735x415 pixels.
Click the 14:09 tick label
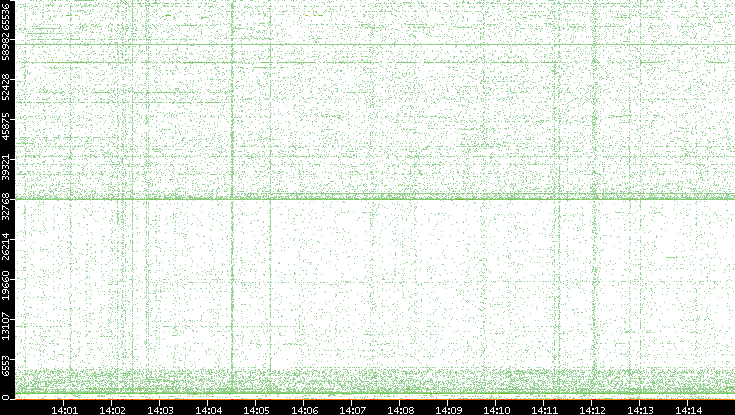(x=448, y=410)
